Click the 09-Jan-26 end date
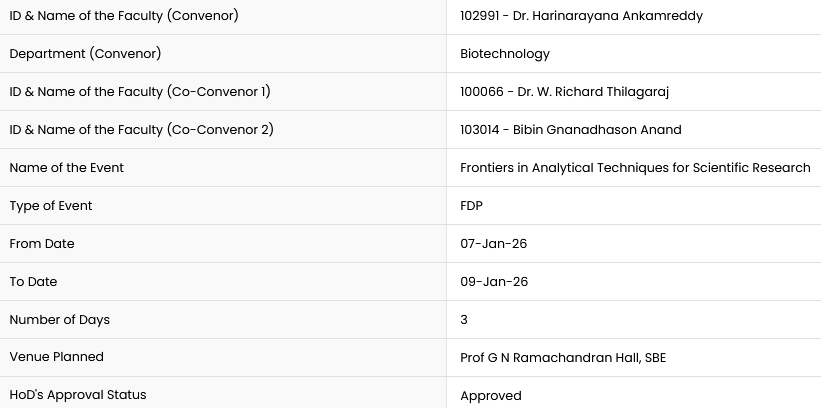 [x=494, y=282]
